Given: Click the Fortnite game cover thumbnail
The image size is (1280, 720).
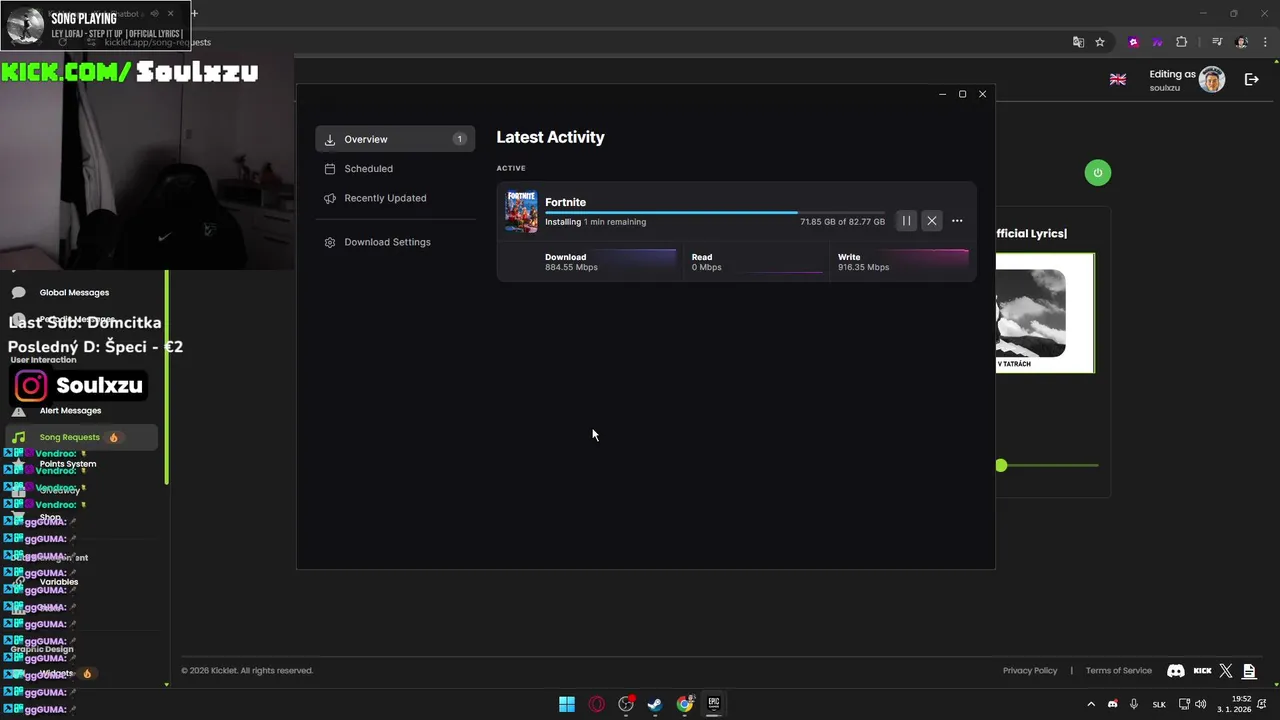Looking at the screenshot, I should coord(521,211).
